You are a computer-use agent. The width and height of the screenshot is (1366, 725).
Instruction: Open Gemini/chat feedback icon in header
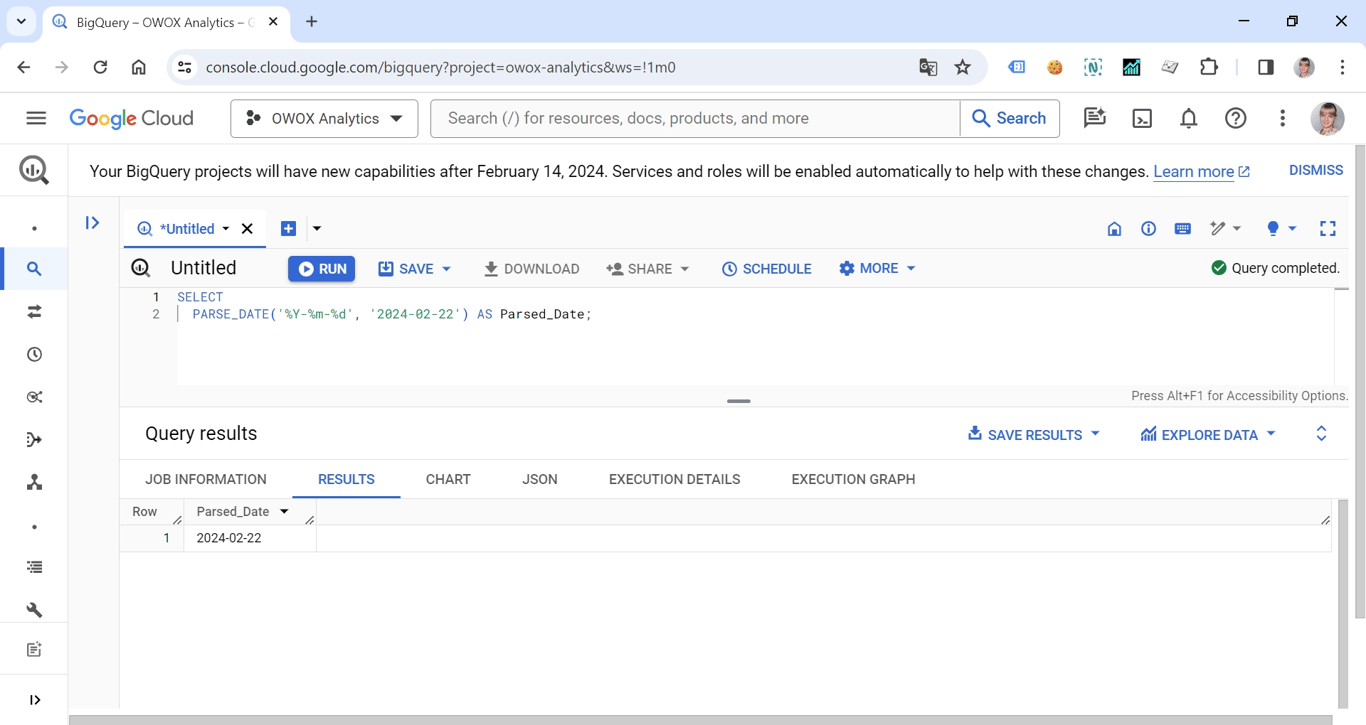[x=1095, y=118]
